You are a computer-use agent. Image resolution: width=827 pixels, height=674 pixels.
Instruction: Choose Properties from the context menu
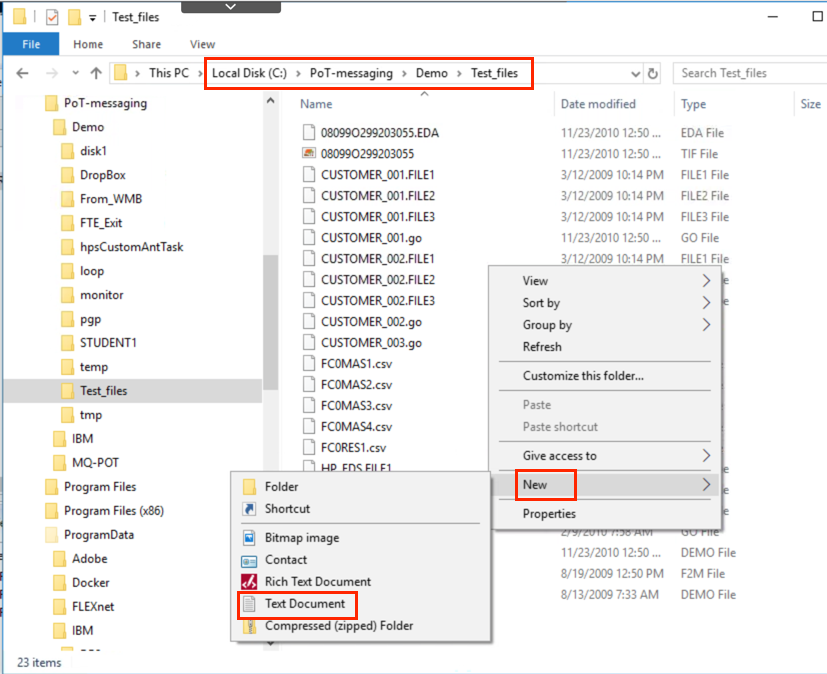605,514
